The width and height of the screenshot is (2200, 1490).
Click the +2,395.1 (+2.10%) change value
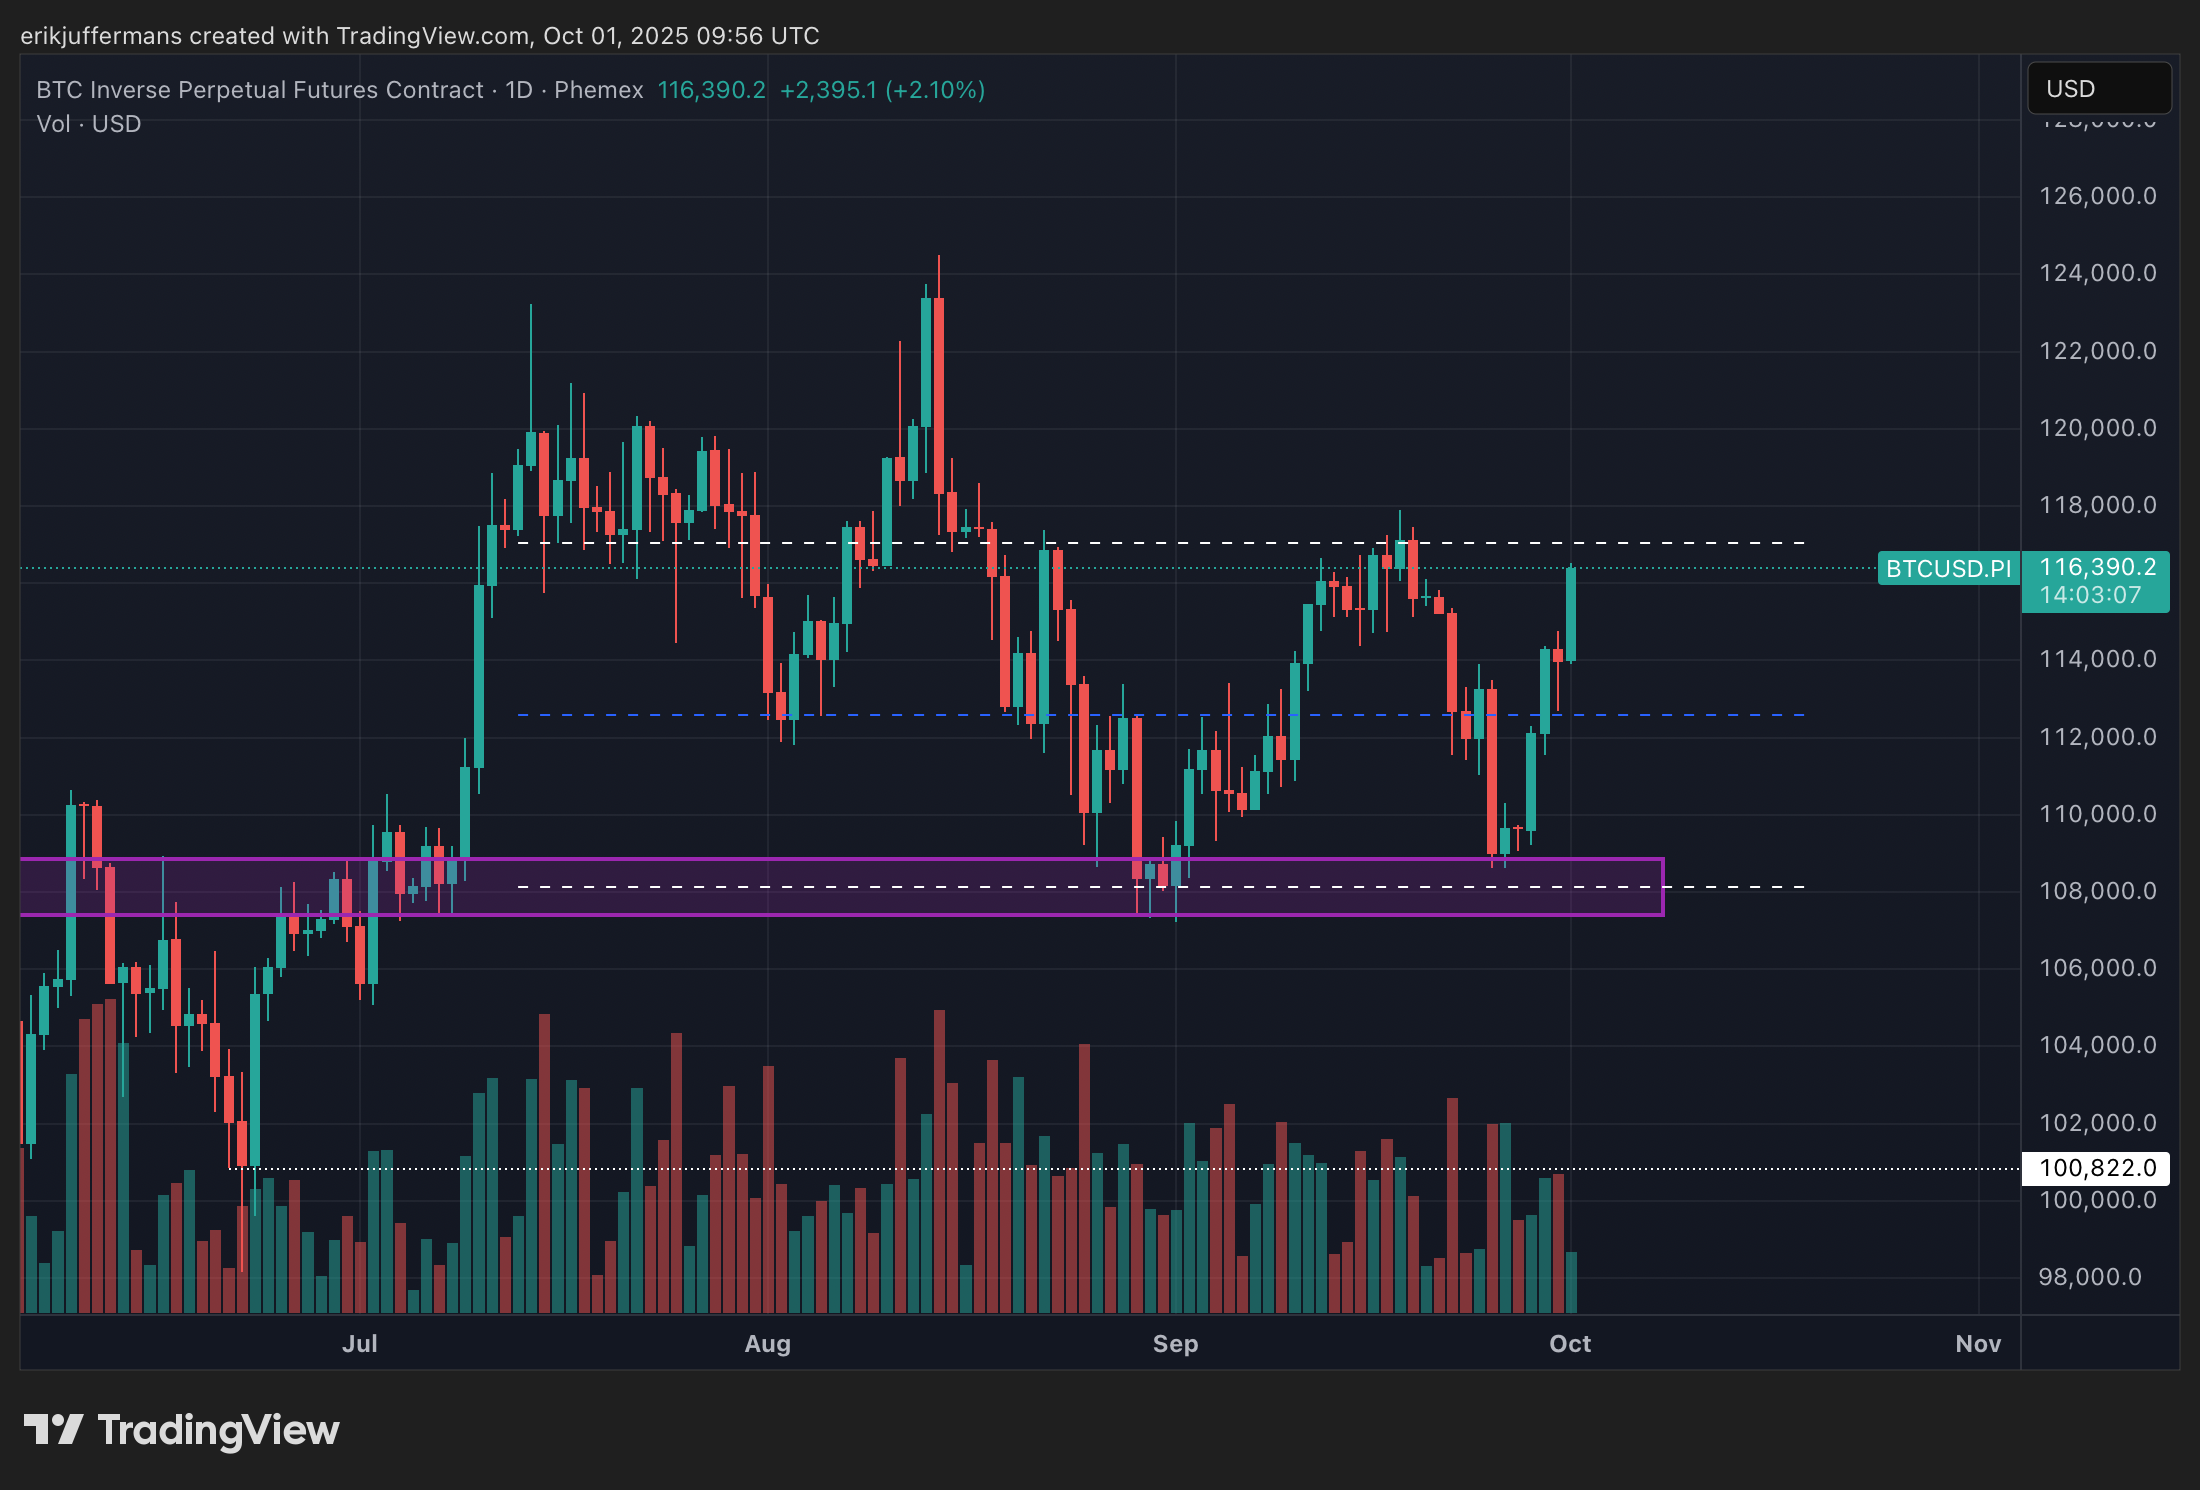click(882, 90)
